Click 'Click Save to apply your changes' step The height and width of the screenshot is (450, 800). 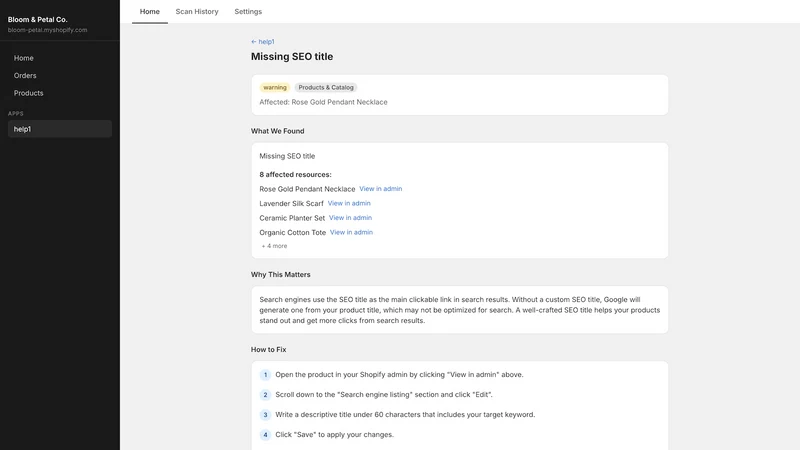[335, 435]
